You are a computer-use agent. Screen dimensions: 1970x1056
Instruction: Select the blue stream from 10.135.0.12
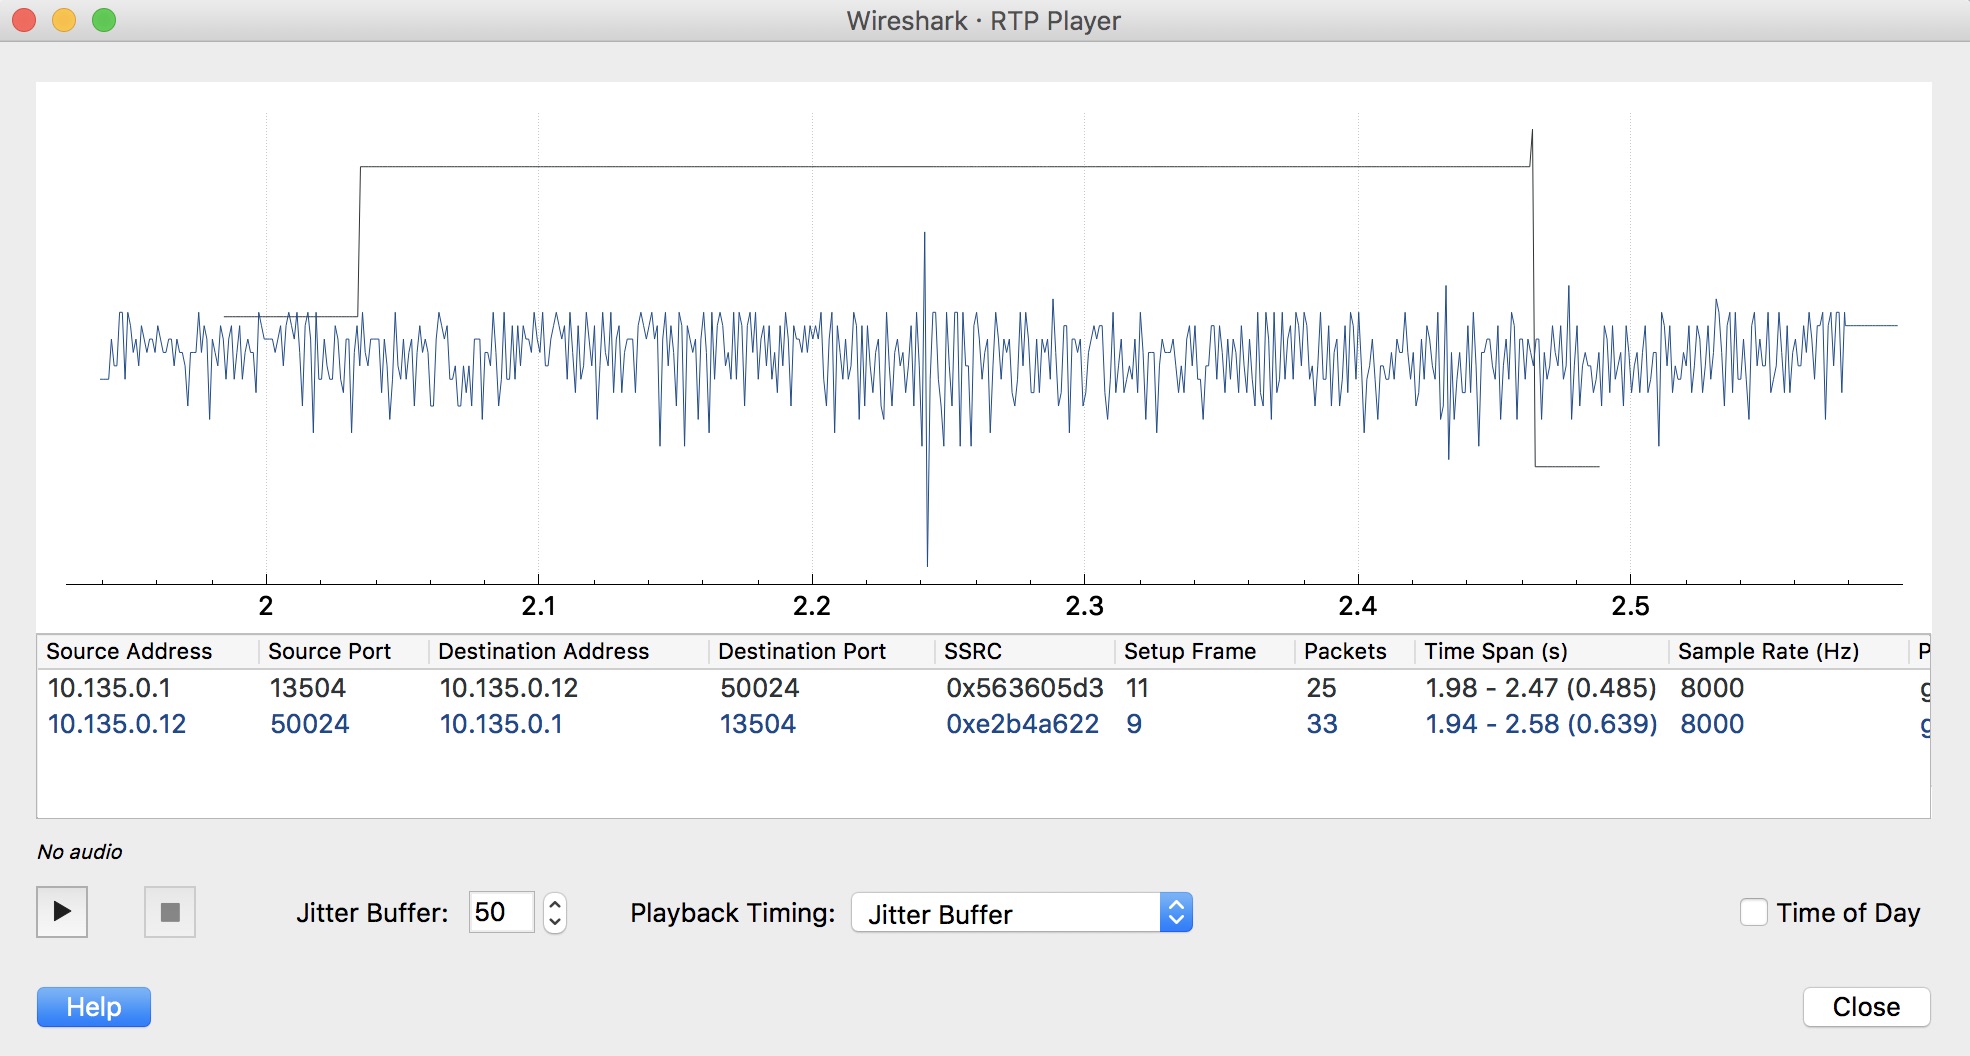pos(117,724)
